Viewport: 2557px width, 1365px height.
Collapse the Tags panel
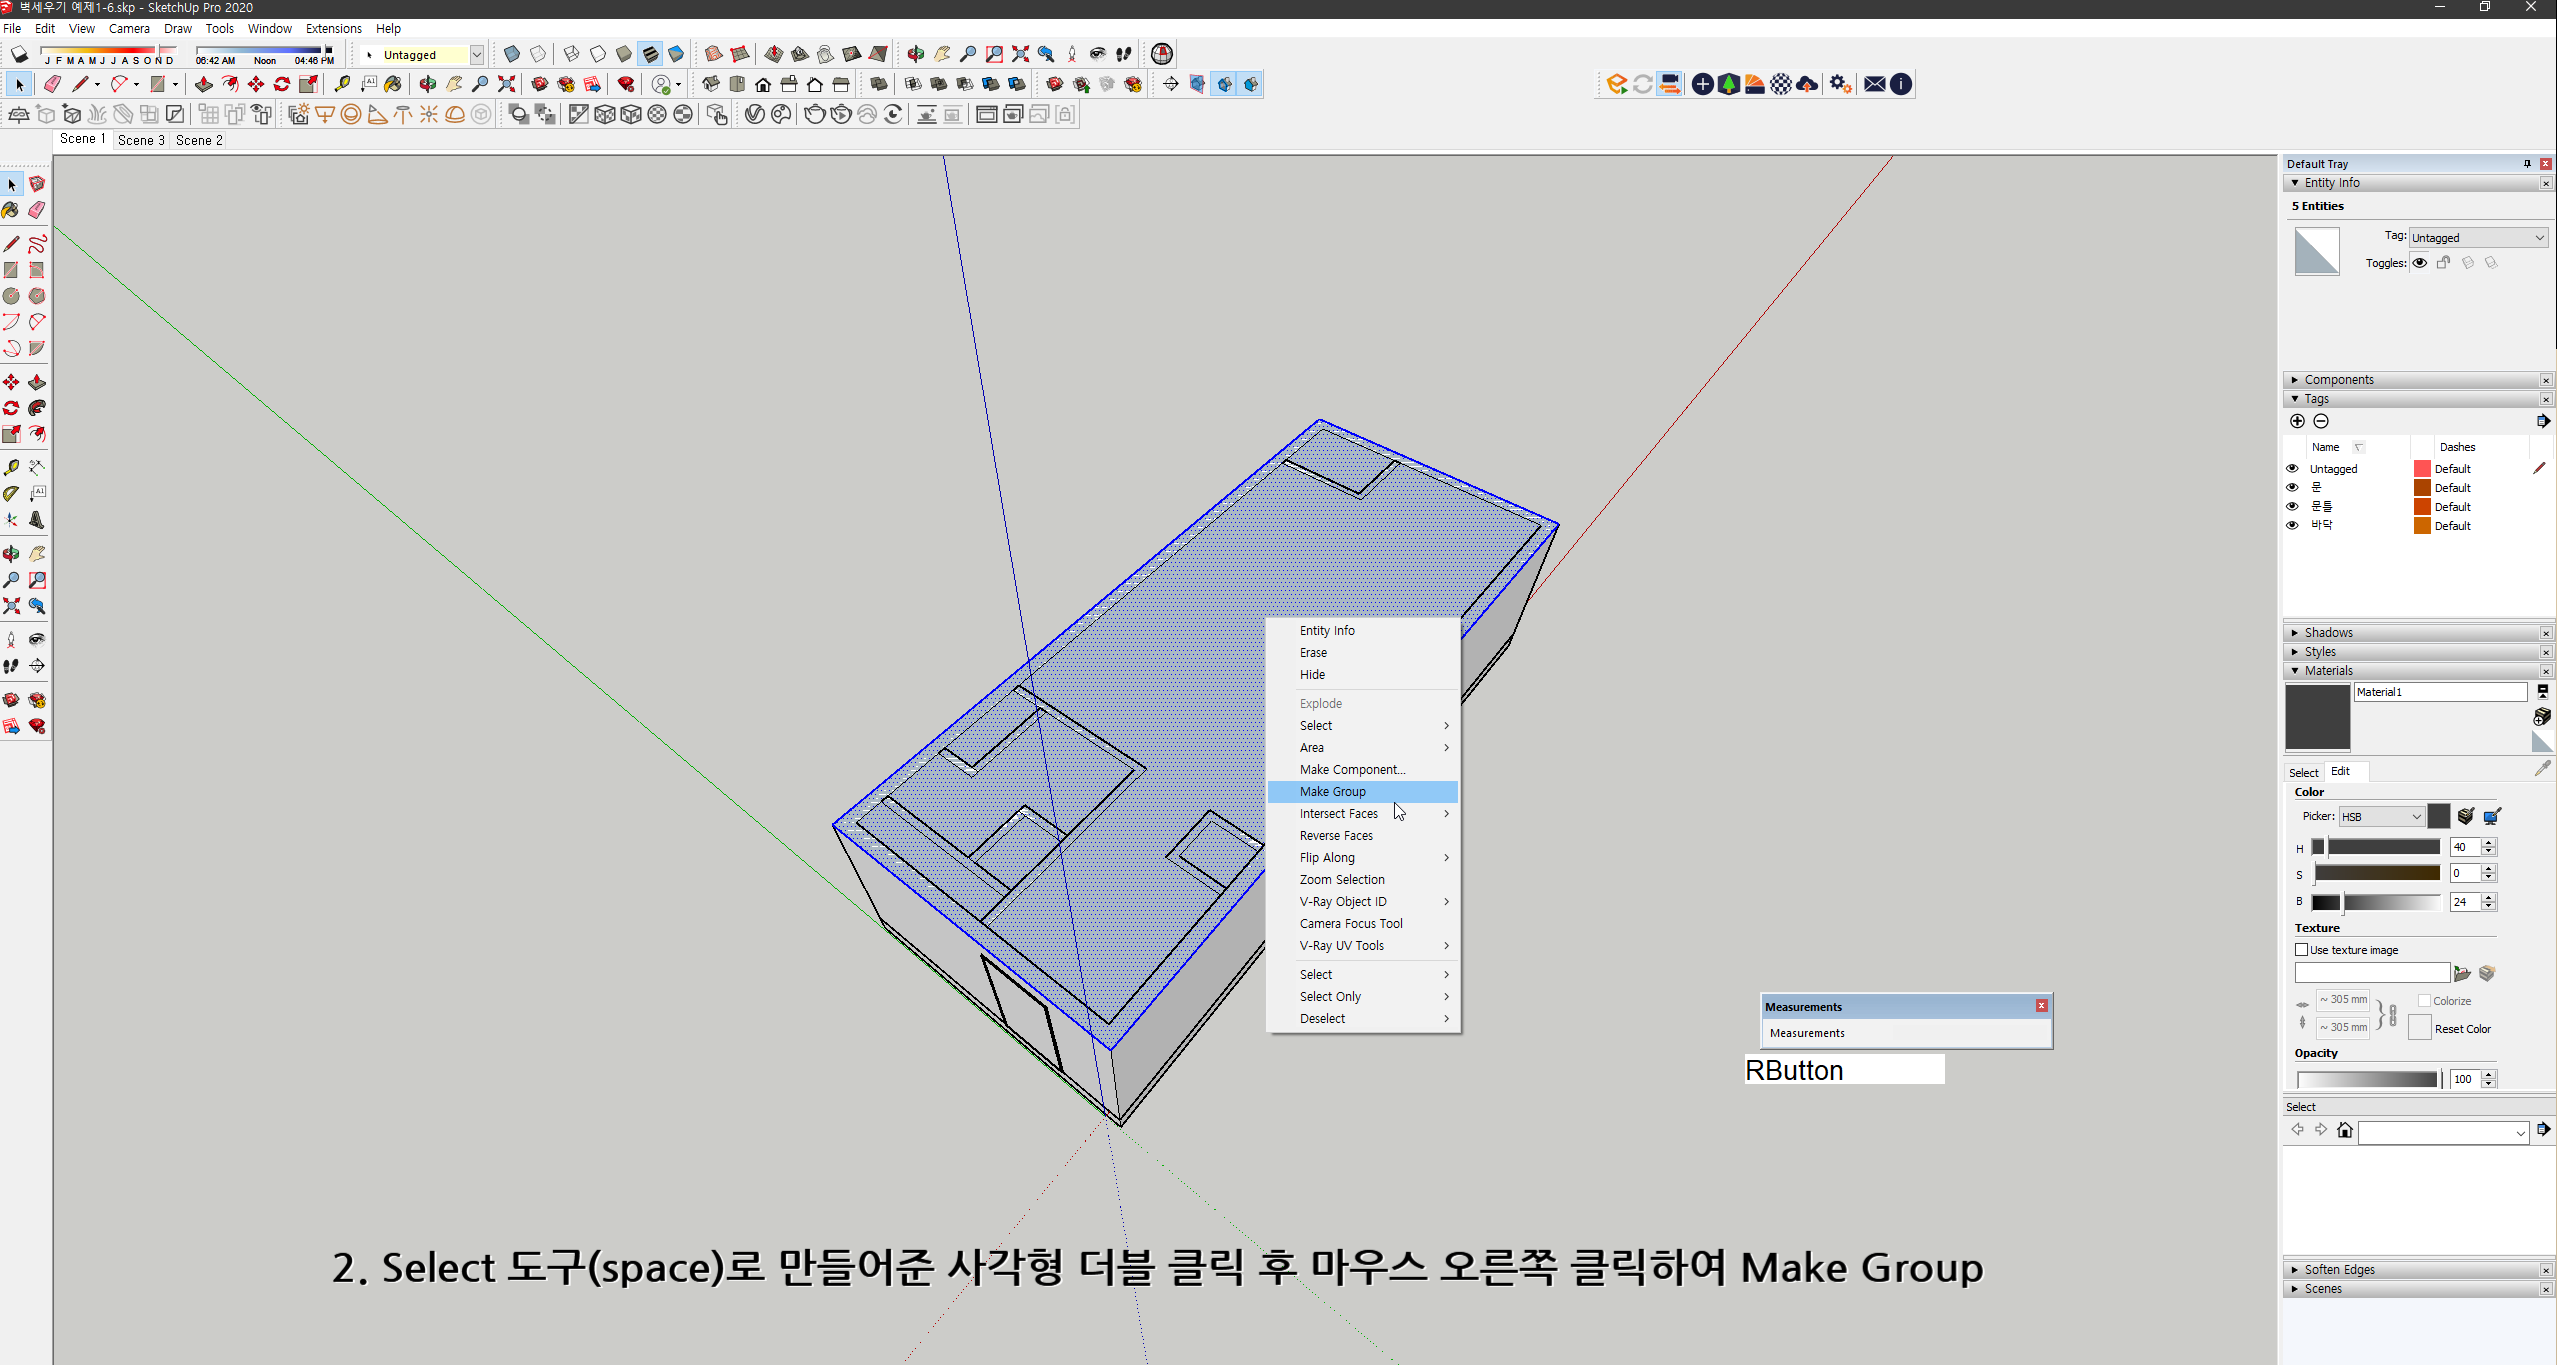click(x=2296, y=398)
